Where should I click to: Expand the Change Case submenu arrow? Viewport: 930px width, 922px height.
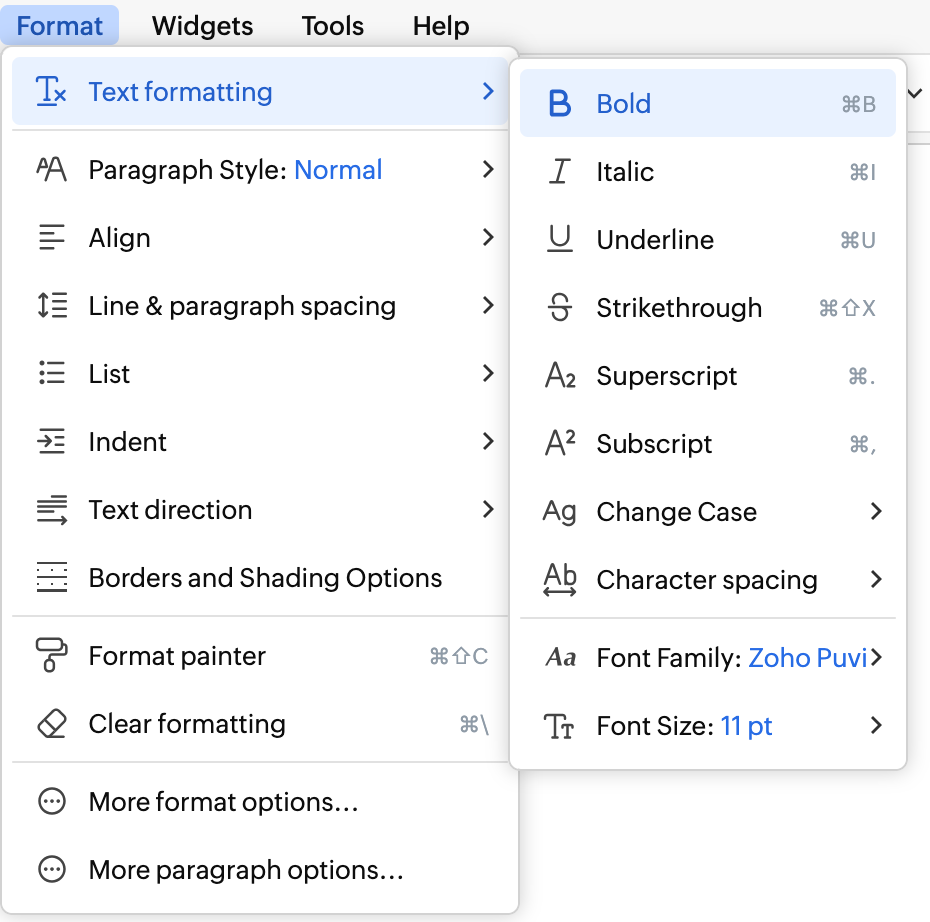tap(876, 512)
